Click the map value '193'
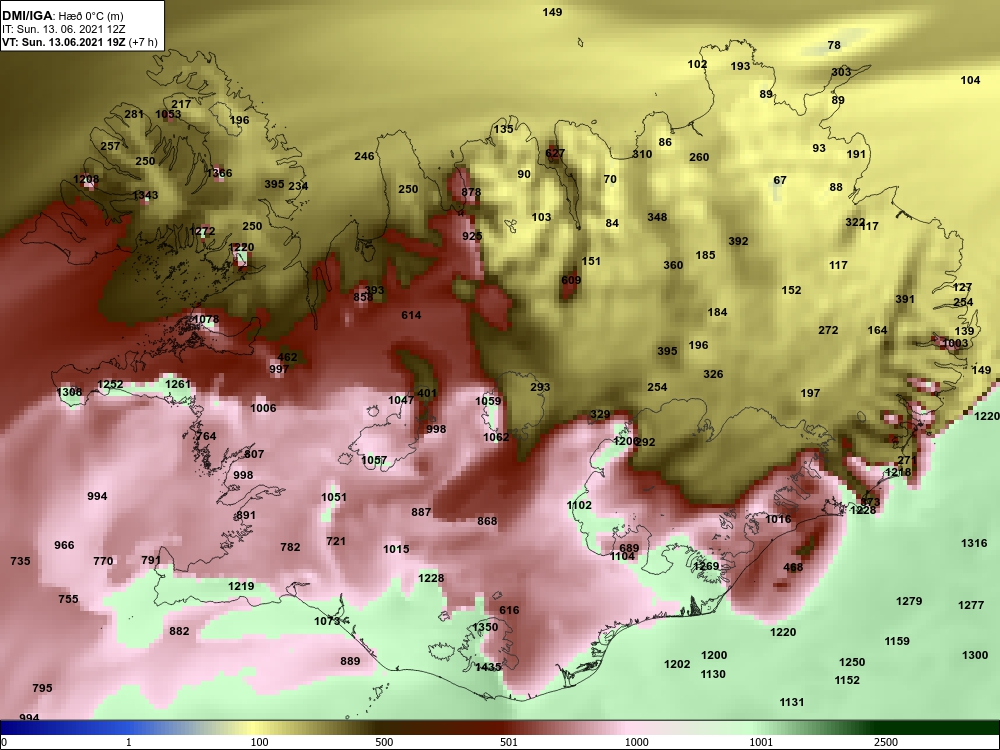This screenshot has width=1000, height=750. click(x=740, y=66)
